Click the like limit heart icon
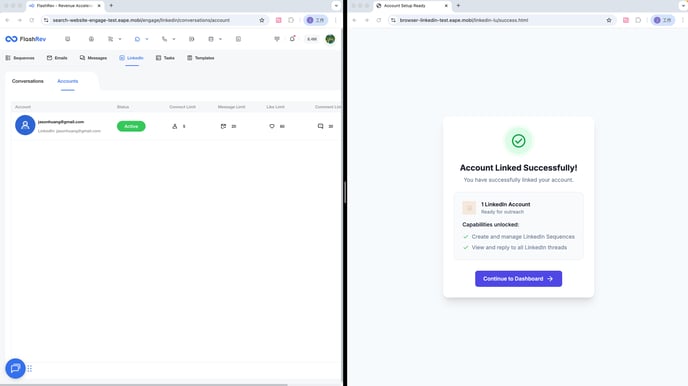The width and height of the screenshot is (688, 386). point(272,126)
